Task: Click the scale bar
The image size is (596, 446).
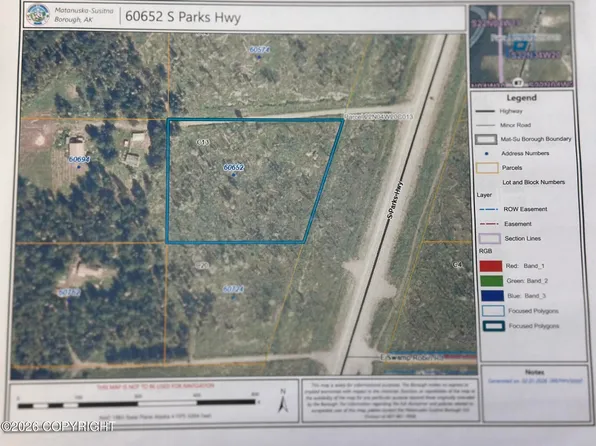Action: (137, 403)
